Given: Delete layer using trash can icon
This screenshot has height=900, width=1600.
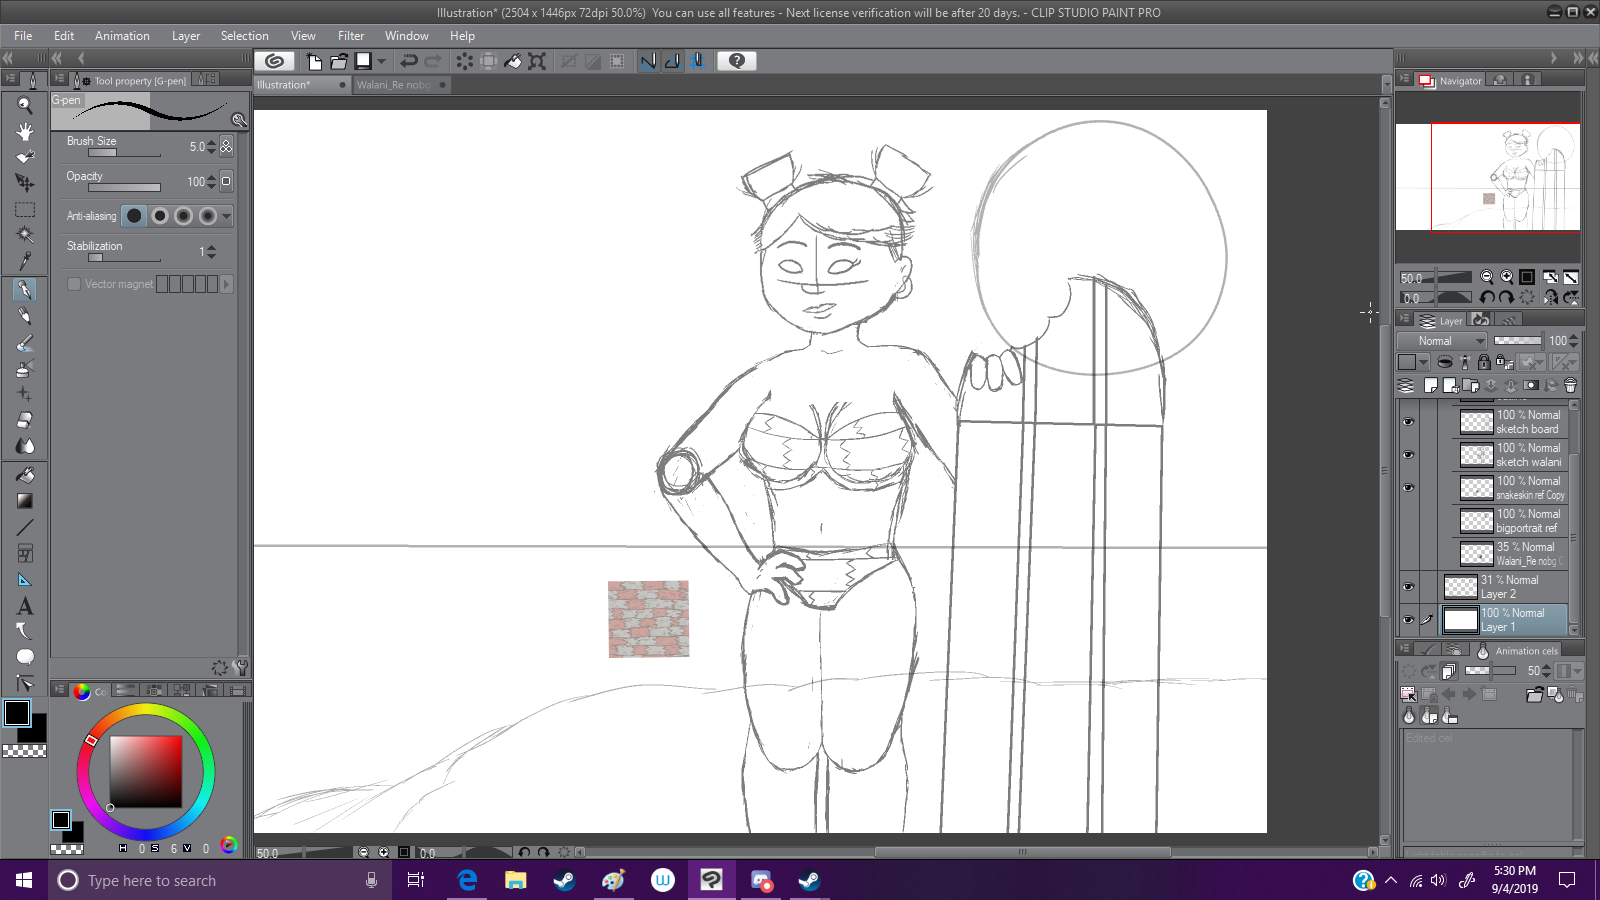Looking at the screenshot, I should pyautogui.click(x=1570, y=385).
